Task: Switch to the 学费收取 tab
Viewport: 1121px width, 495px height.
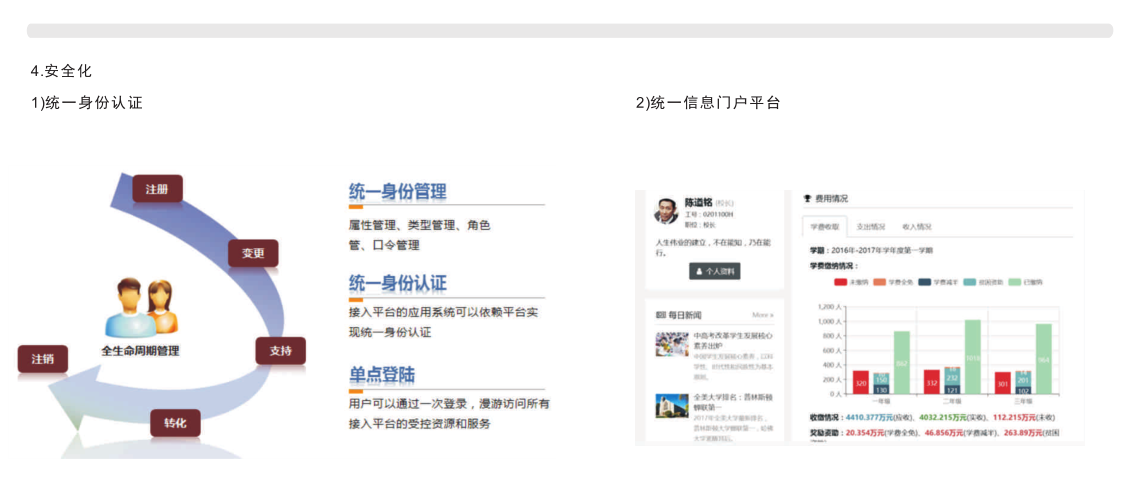Action: (x=825, y=227)
